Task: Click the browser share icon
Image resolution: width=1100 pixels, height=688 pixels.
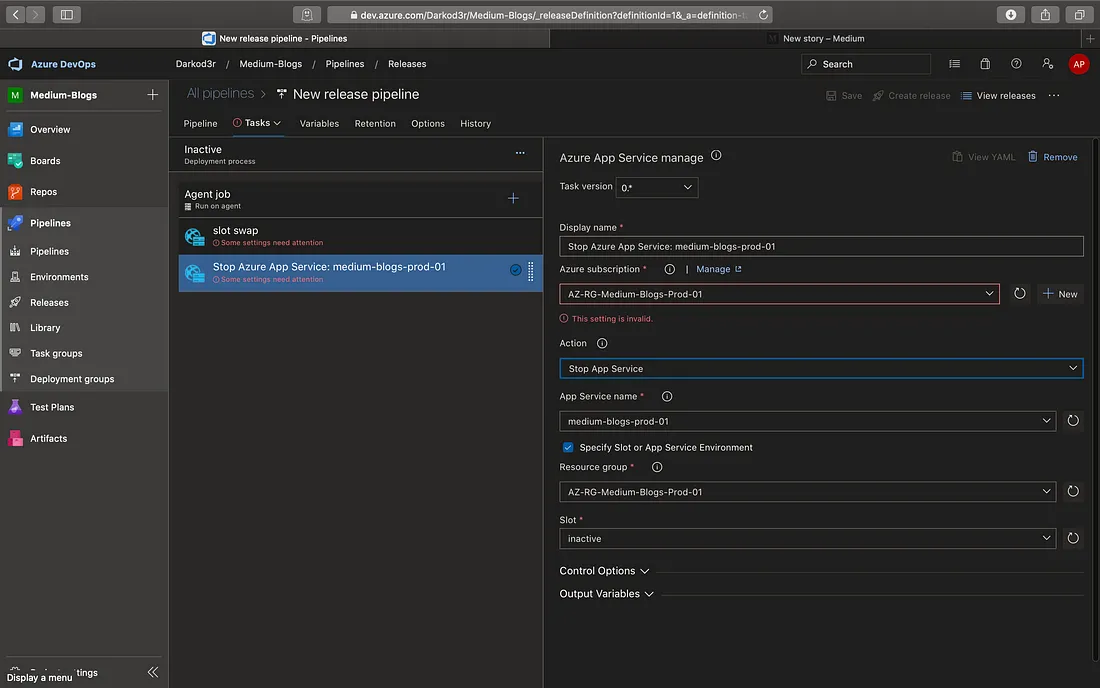Action: (1045, 14)
